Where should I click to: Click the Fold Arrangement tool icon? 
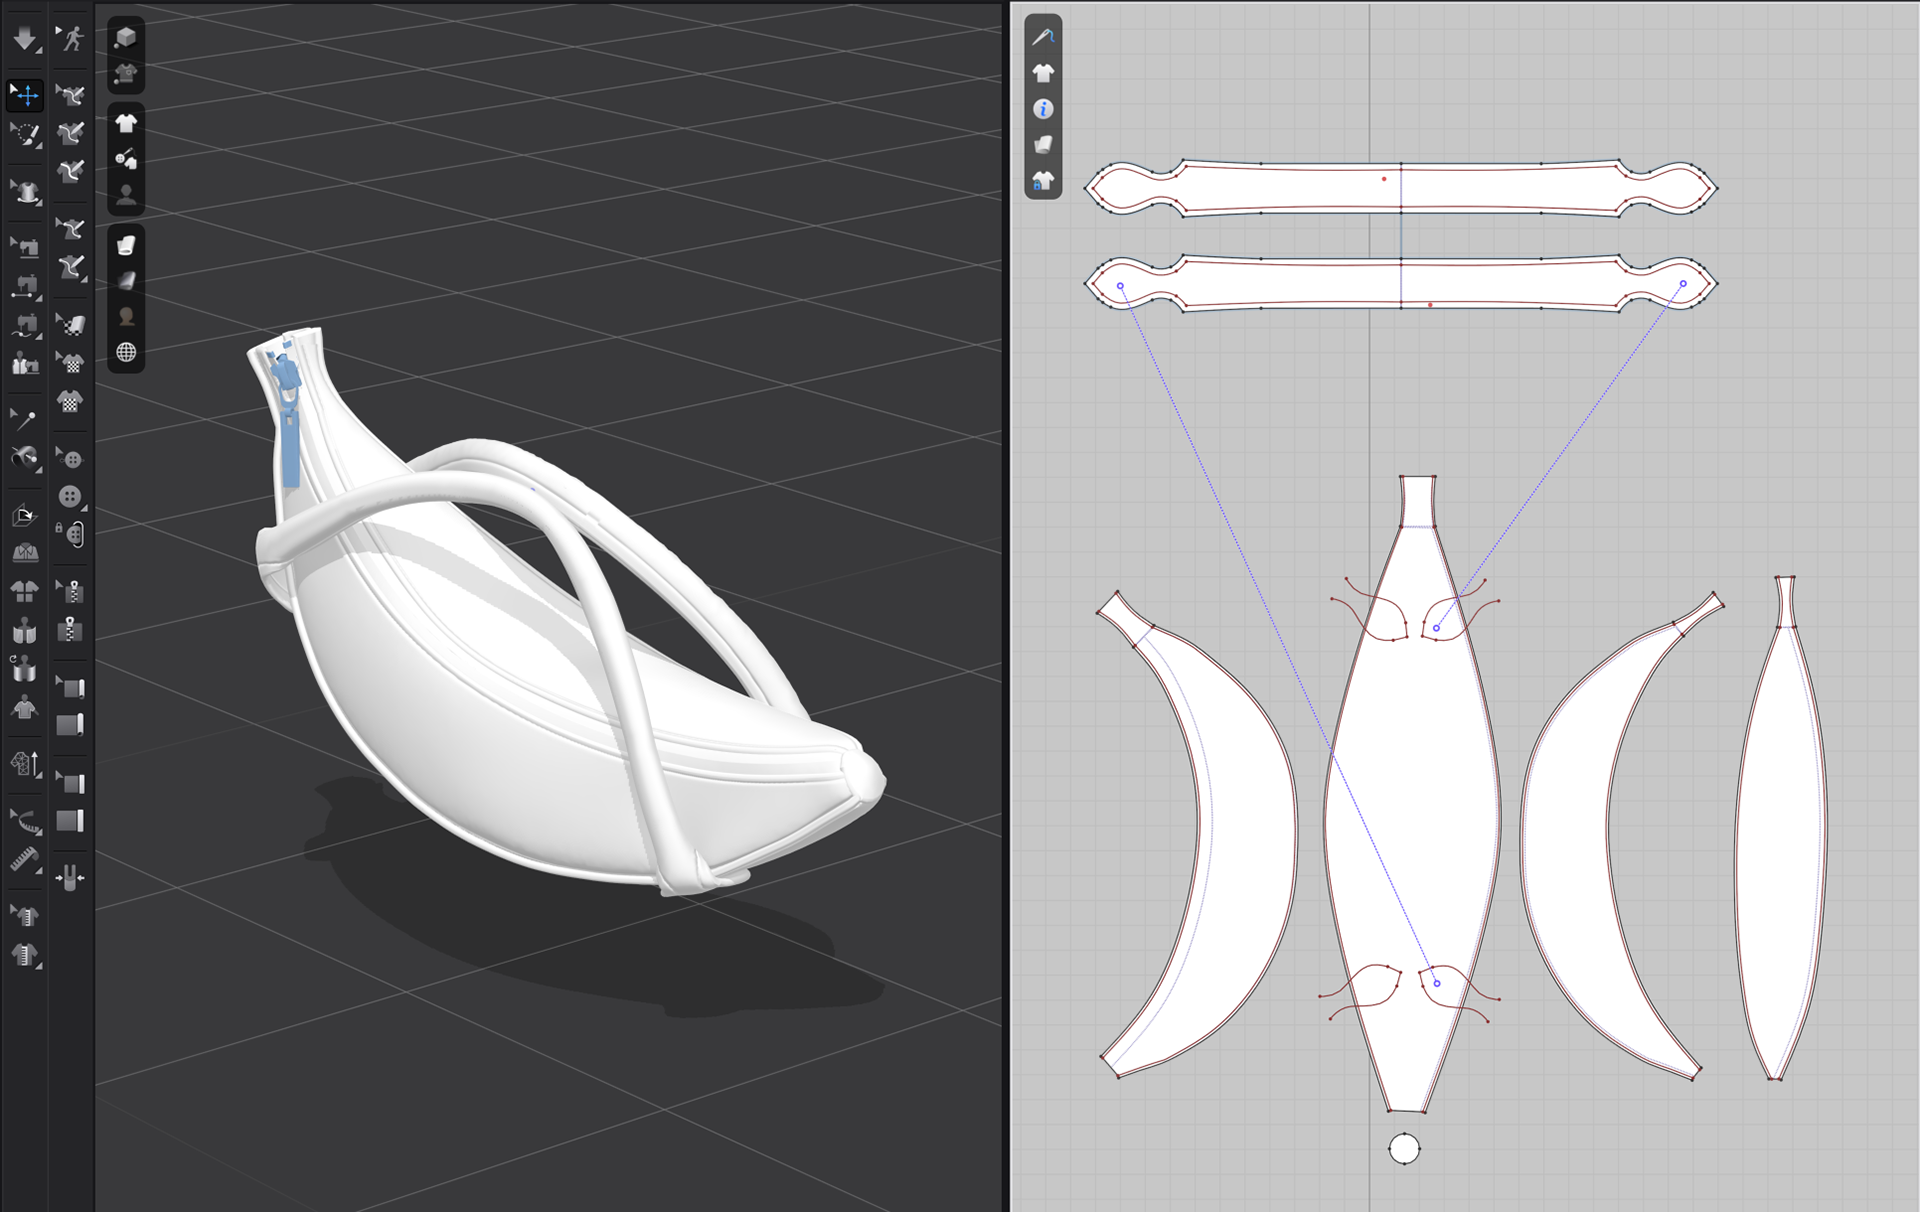click(24, 516)
